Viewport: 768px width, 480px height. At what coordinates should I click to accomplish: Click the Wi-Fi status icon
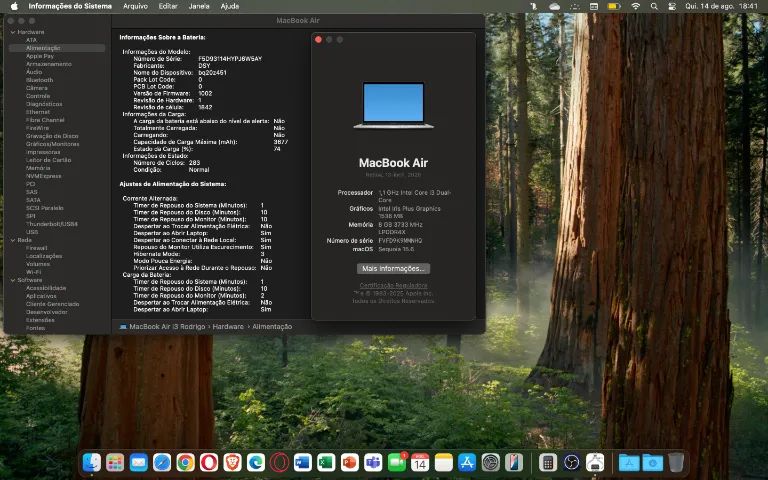(x=635, y=6)
